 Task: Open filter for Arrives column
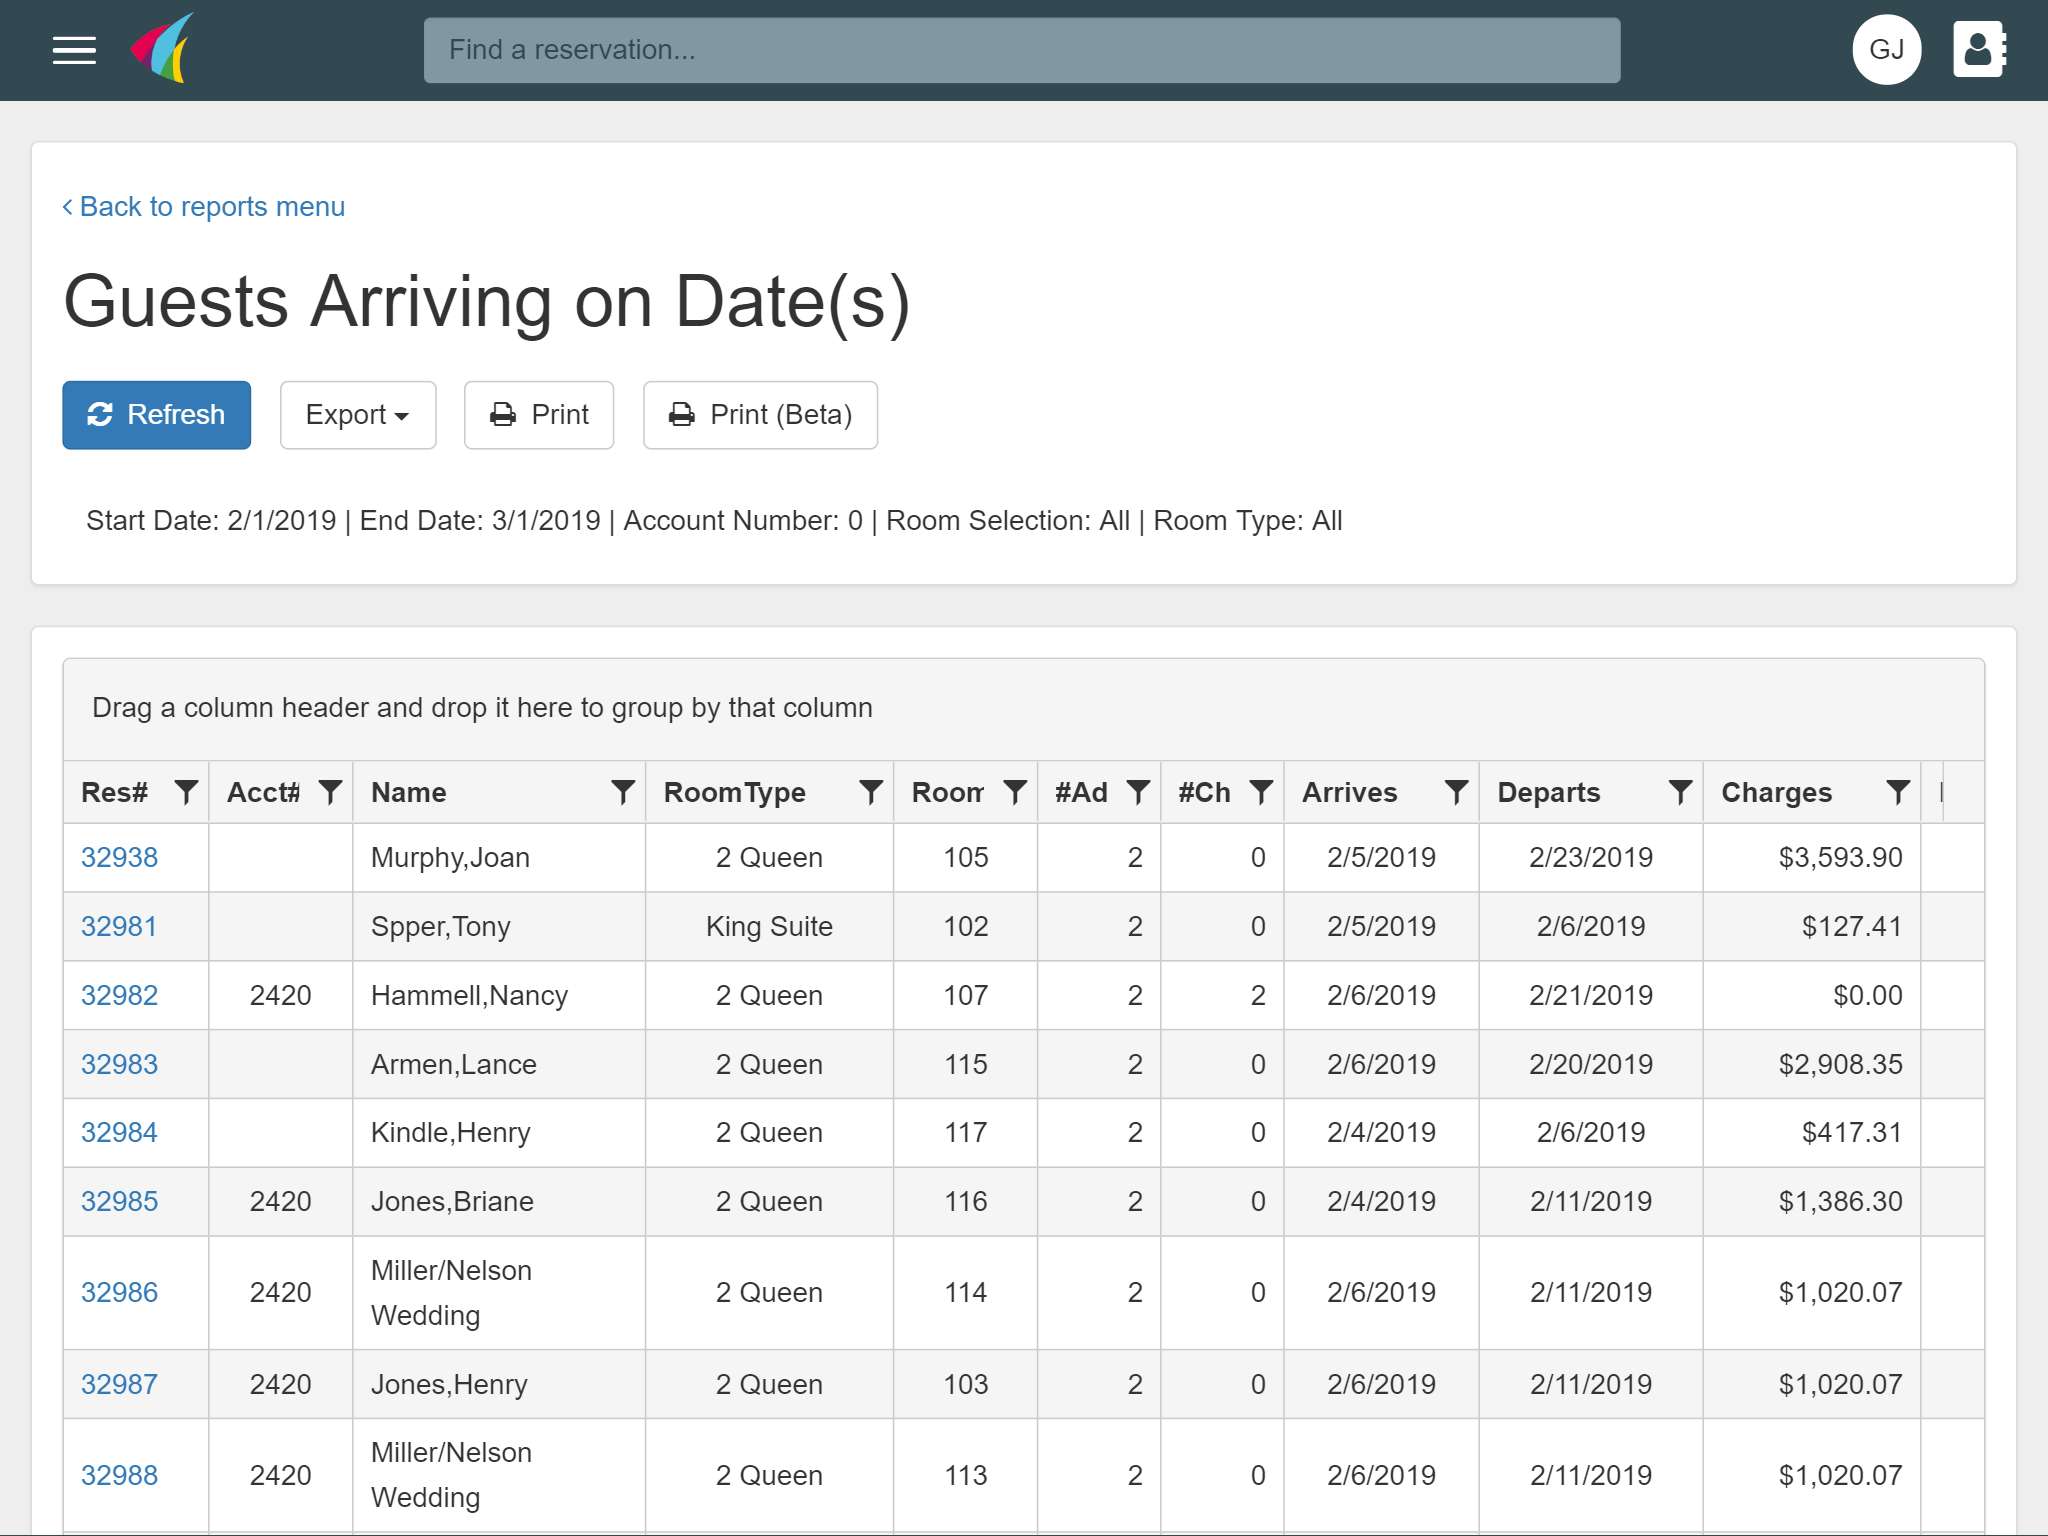coord(1456,792)
